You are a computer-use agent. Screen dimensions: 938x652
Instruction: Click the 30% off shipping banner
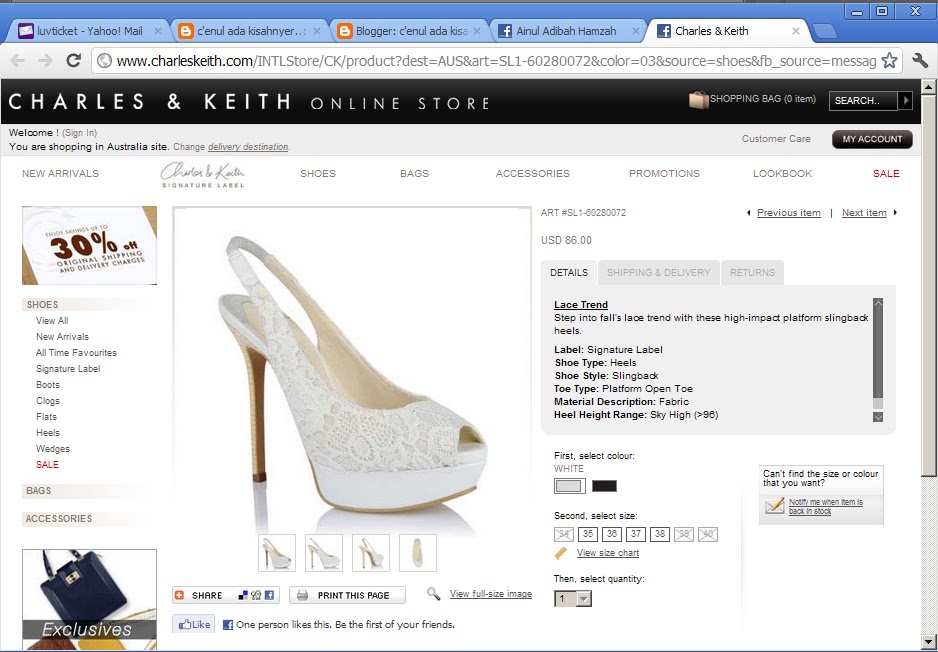click(89, 245)
